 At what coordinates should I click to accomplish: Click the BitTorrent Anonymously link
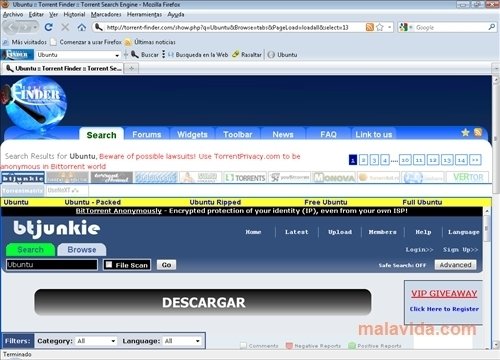119,211
